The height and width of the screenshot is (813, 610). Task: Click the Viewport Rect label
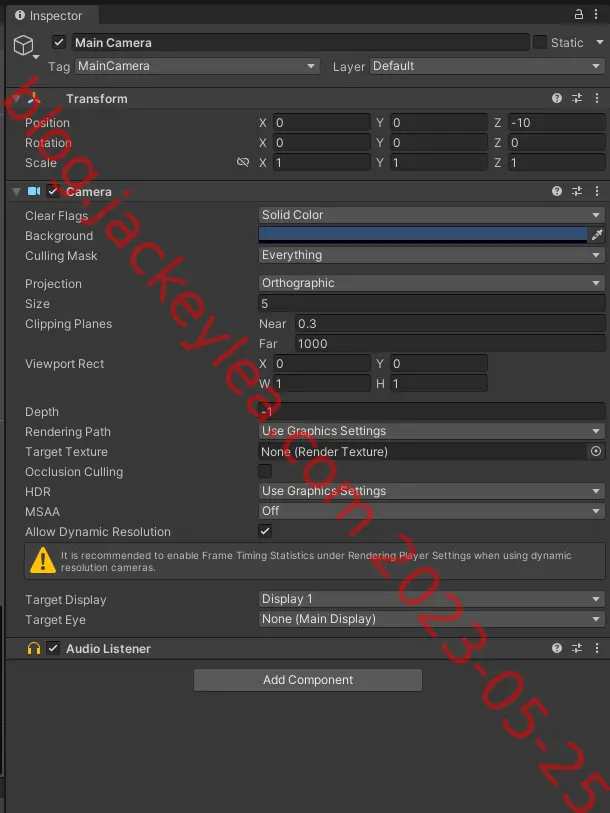(x=64, y=364)
